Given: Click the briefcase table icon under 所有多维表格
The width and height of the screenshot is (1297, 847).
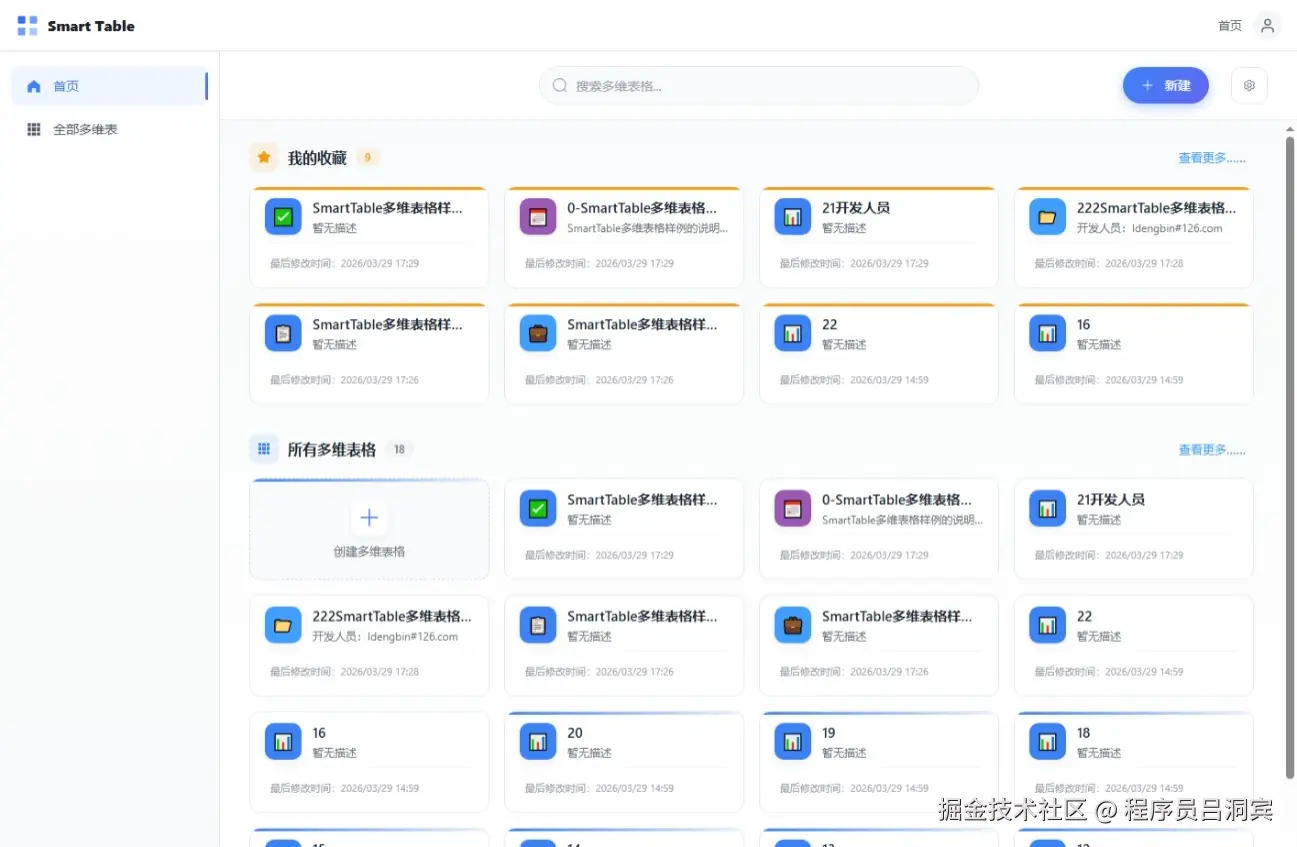Looking at the screenshot, I should pyautogui.click(x=793, y=625).
